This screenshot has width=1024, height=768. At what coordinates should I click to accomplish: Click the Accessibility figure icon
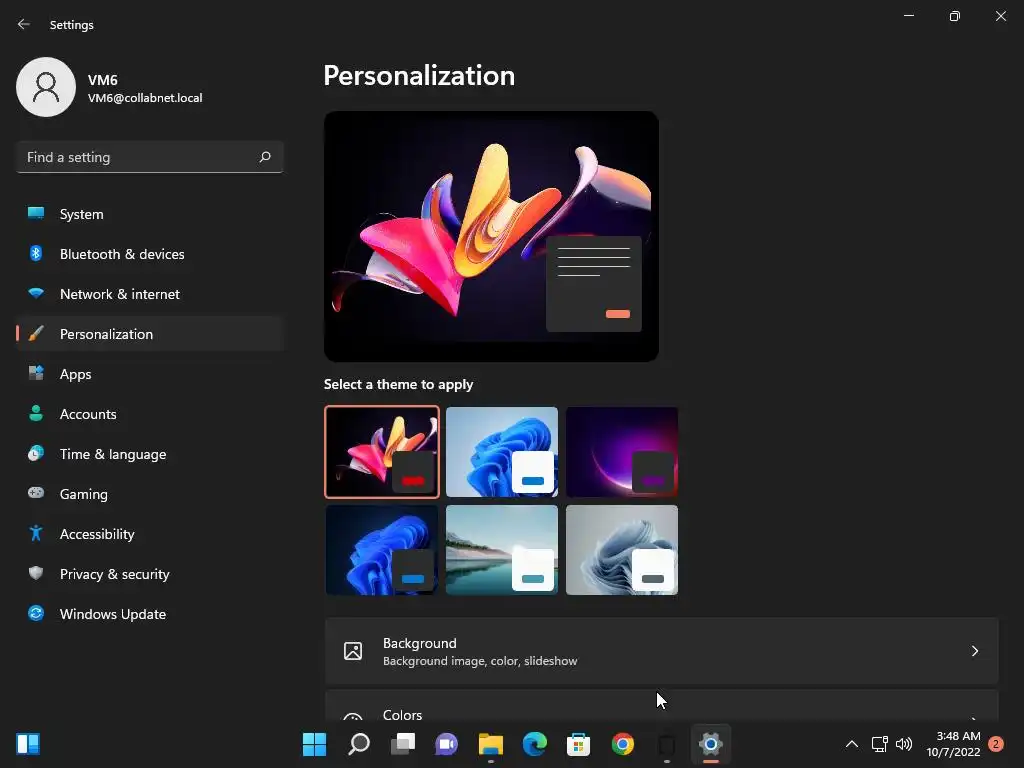click(x=36, y=534)
